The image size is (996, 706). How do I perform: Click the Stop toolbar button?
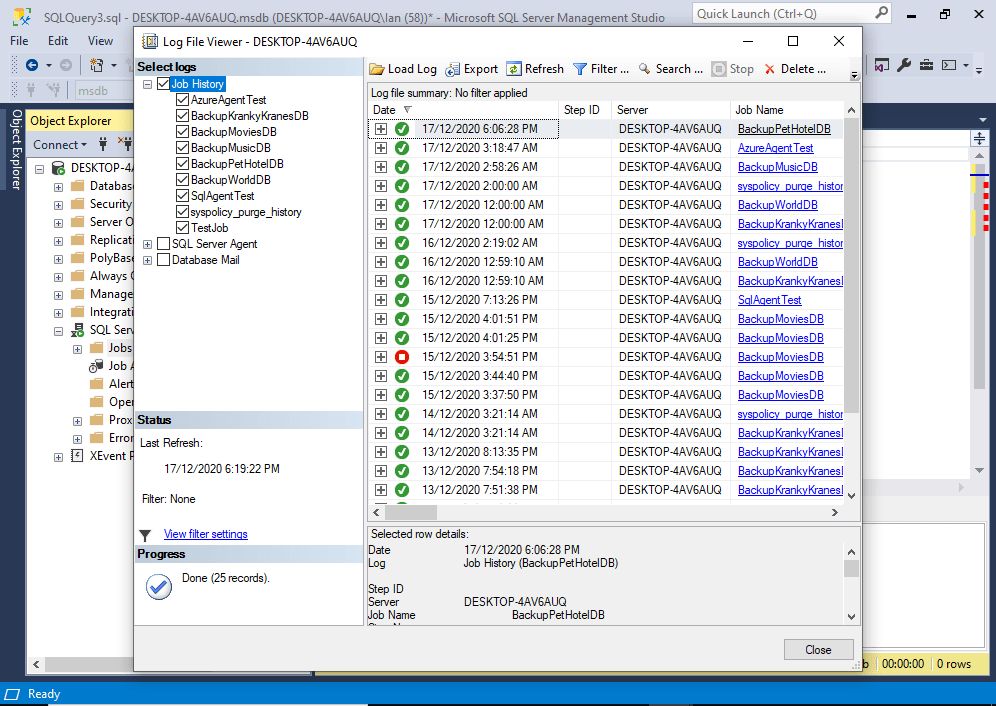(732, 69)
